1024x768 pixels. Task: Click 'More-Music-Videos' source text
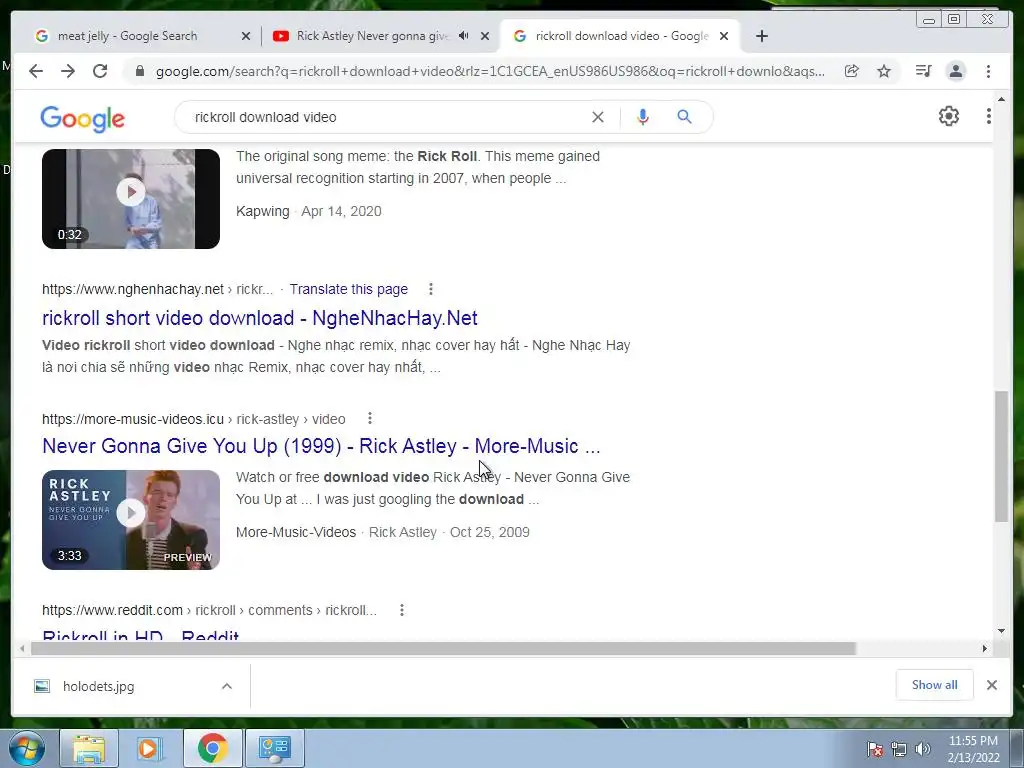[296, 532]
